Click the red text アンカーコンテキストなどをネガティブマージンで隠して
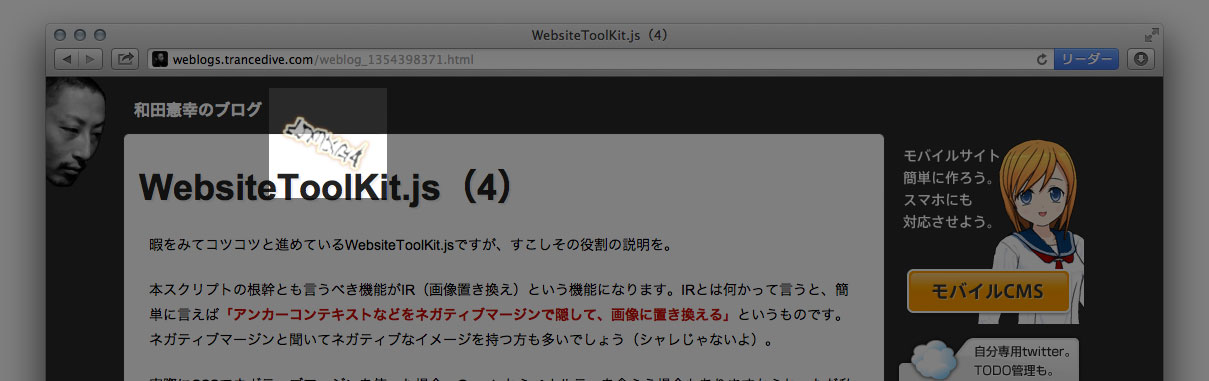The height and width of the screenshot is (381, 1209). point(479,316)
